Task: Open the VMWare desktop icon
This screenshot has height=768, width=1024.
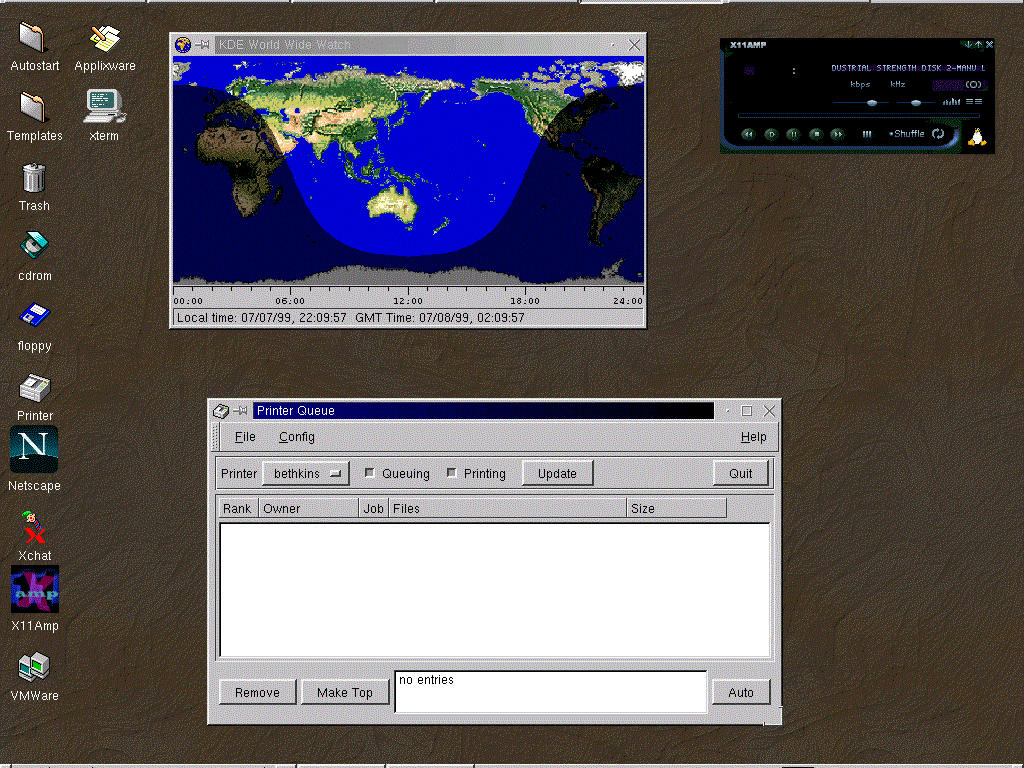Action: 34,667
